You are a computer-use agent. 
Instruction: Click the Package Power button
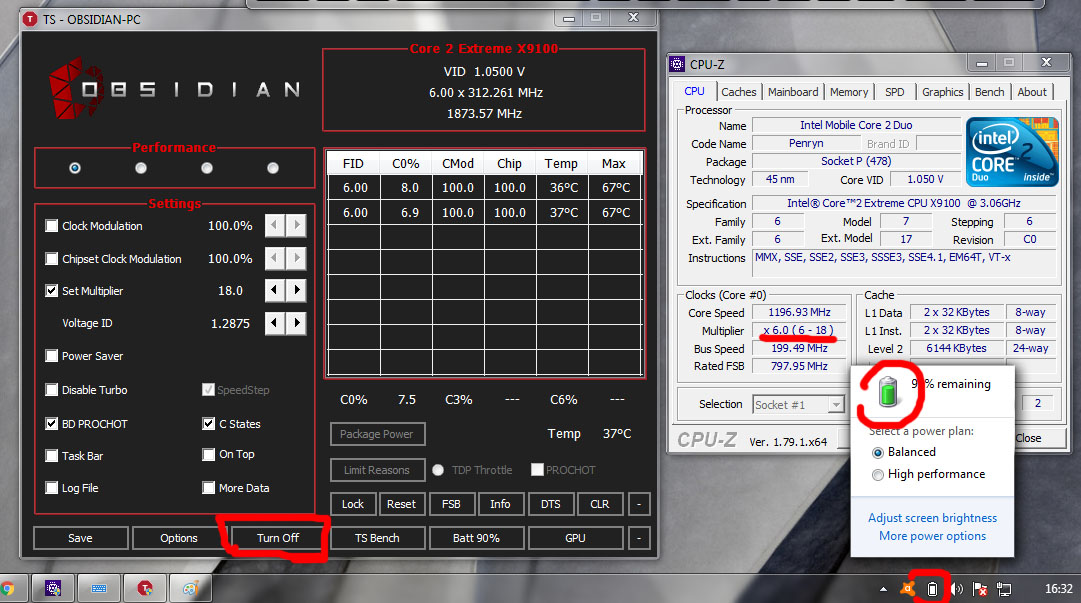coord(377,433)
